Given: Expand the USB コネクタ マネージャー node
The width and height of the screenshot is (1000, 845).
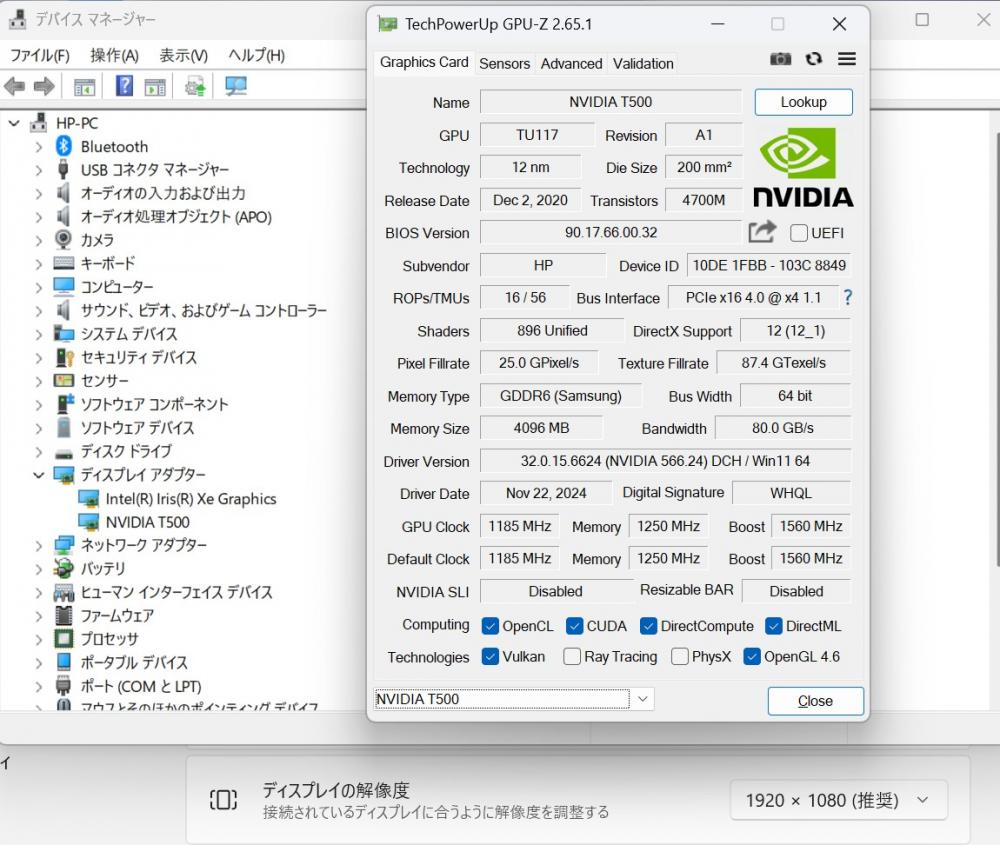Looking at the screenshot, I should (39, 170).
